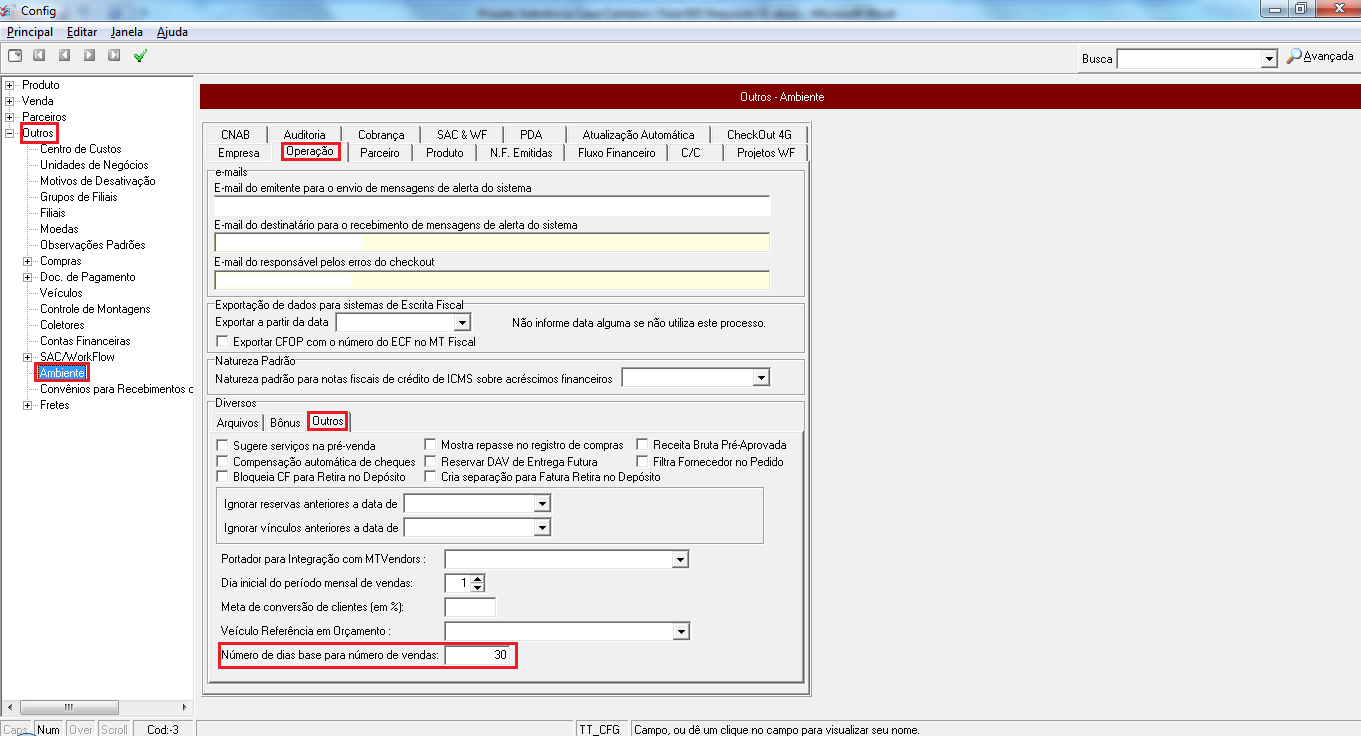Open the Exportar a partir da data dropdown
The height and width of the screenshot is (736, 1361).
point(462,323)
